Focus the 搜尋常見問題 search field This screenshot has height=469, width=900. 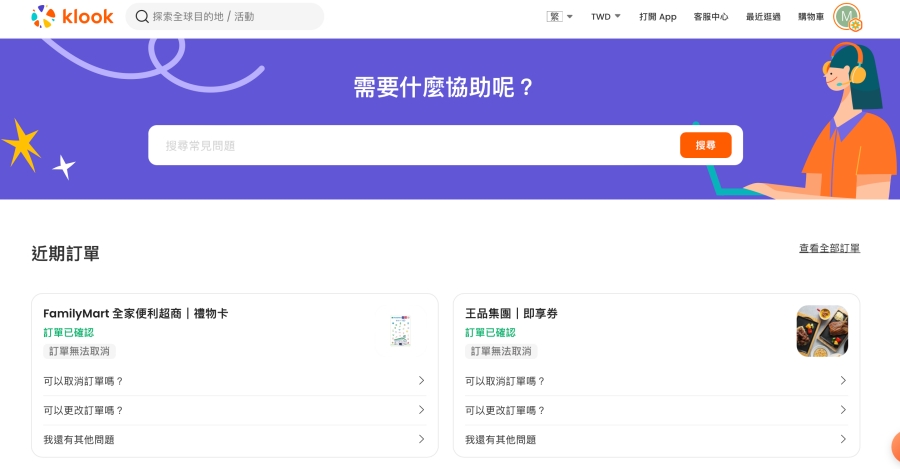click(x=413, y=145)
